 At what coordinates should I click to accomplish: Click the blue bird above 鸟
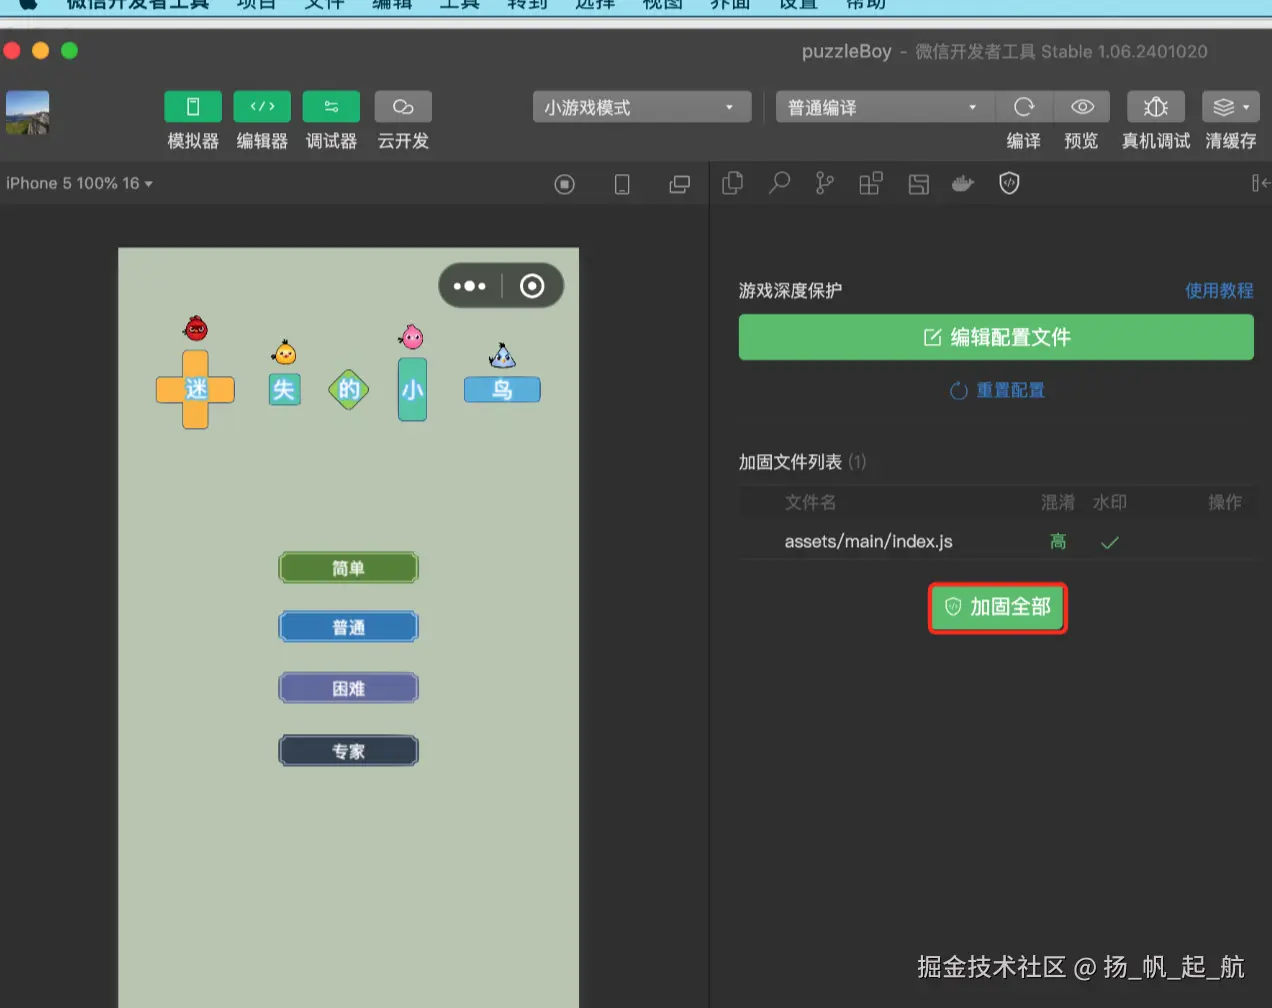[x=502, y=356]
